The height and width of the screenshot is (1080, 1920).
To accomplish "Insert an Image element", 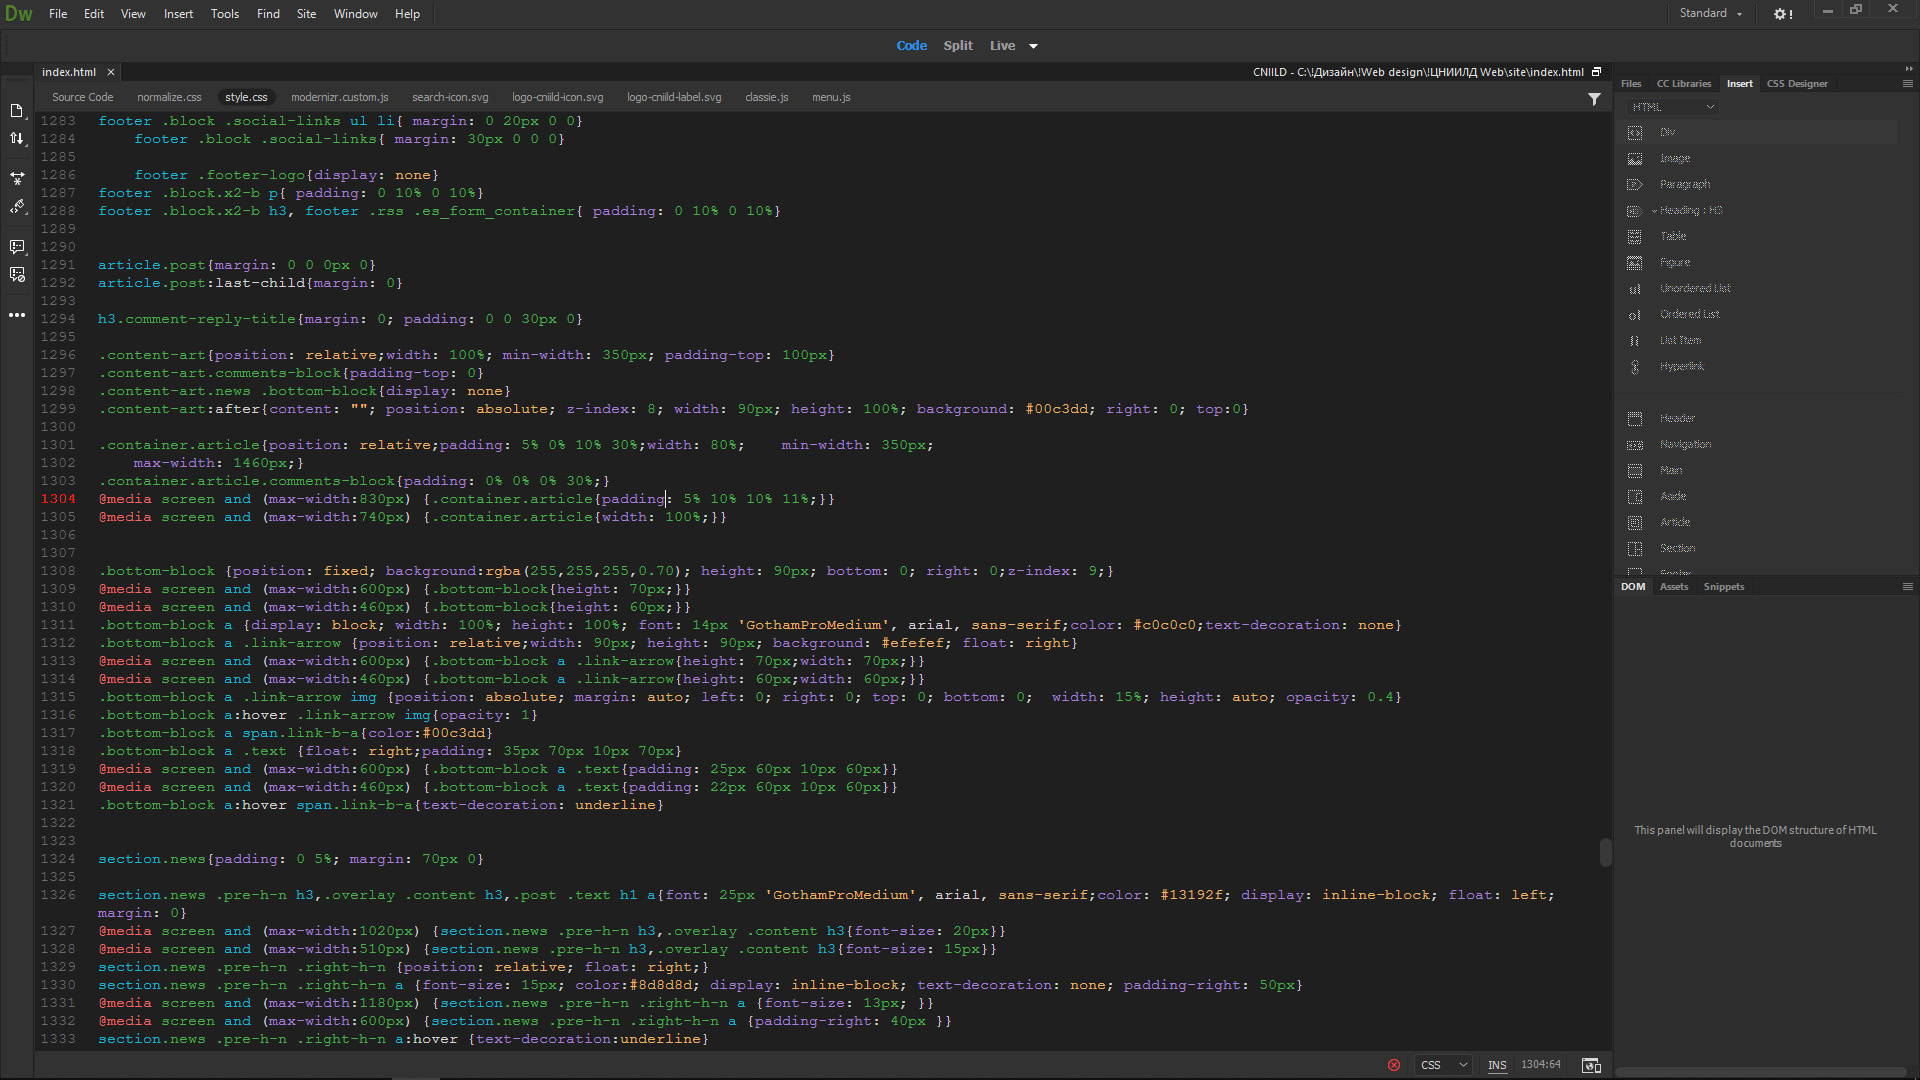I will tap(1674, 158).
